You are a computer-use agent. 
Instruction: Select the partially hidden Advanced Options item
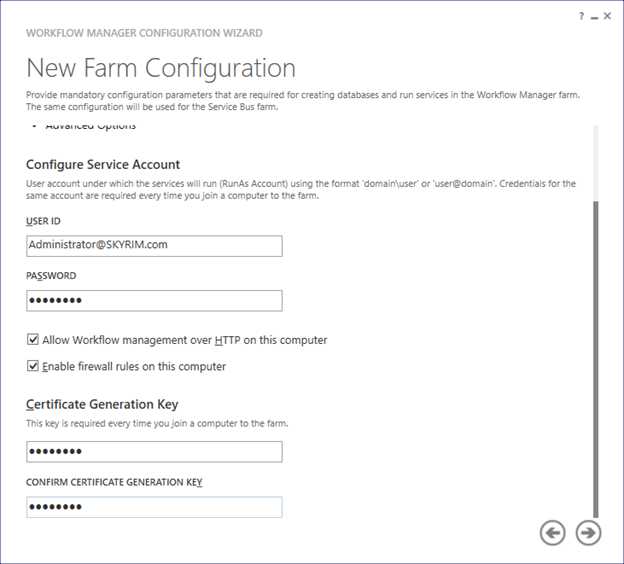click(x=91, y=126)
